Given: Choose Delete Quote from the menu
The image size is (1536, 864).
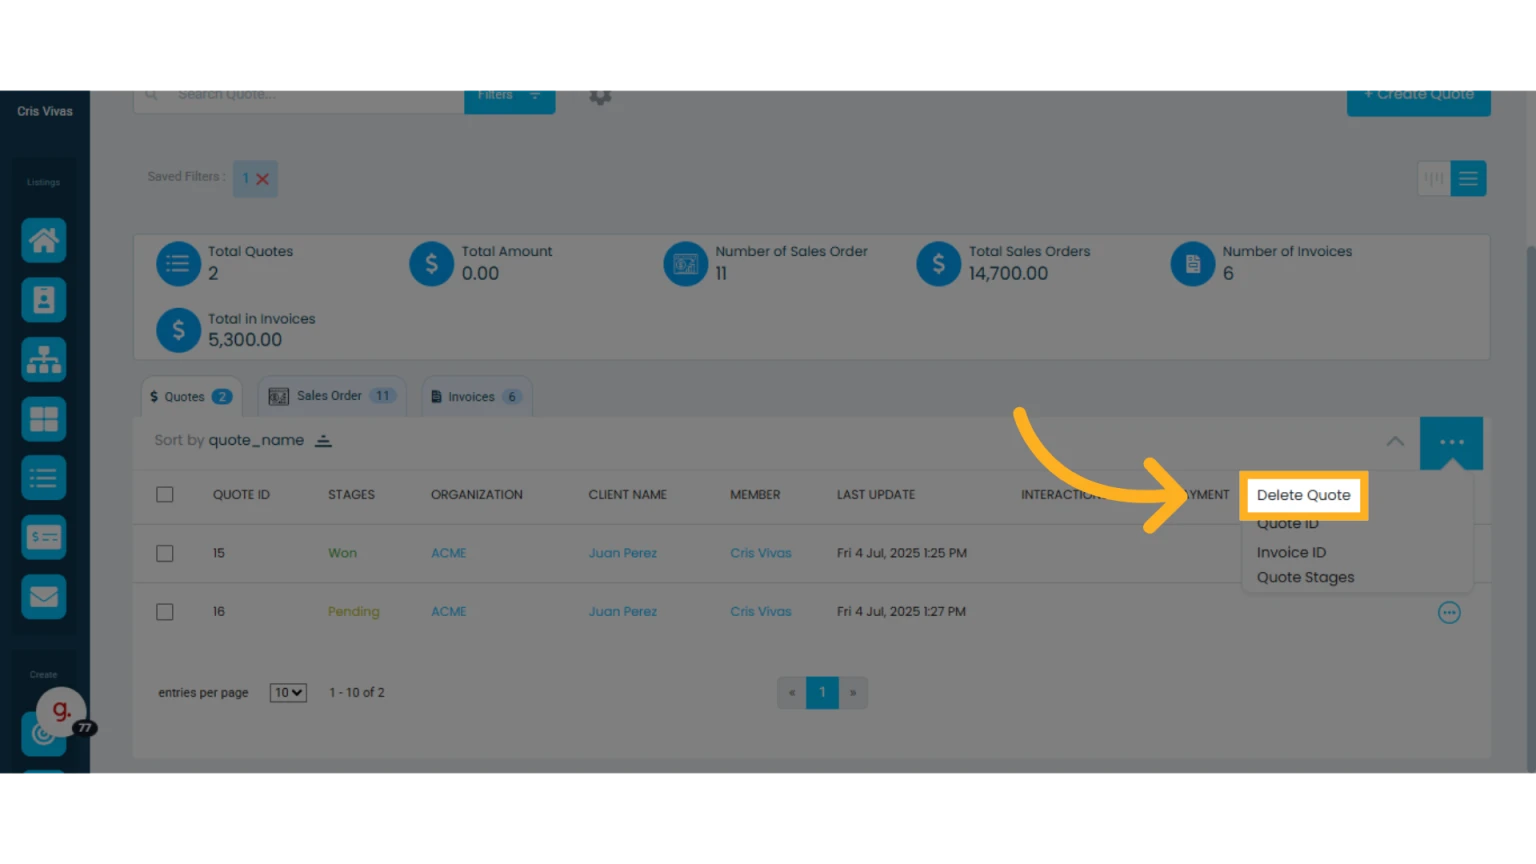Looking at the screenshot, I should 1303,495.
